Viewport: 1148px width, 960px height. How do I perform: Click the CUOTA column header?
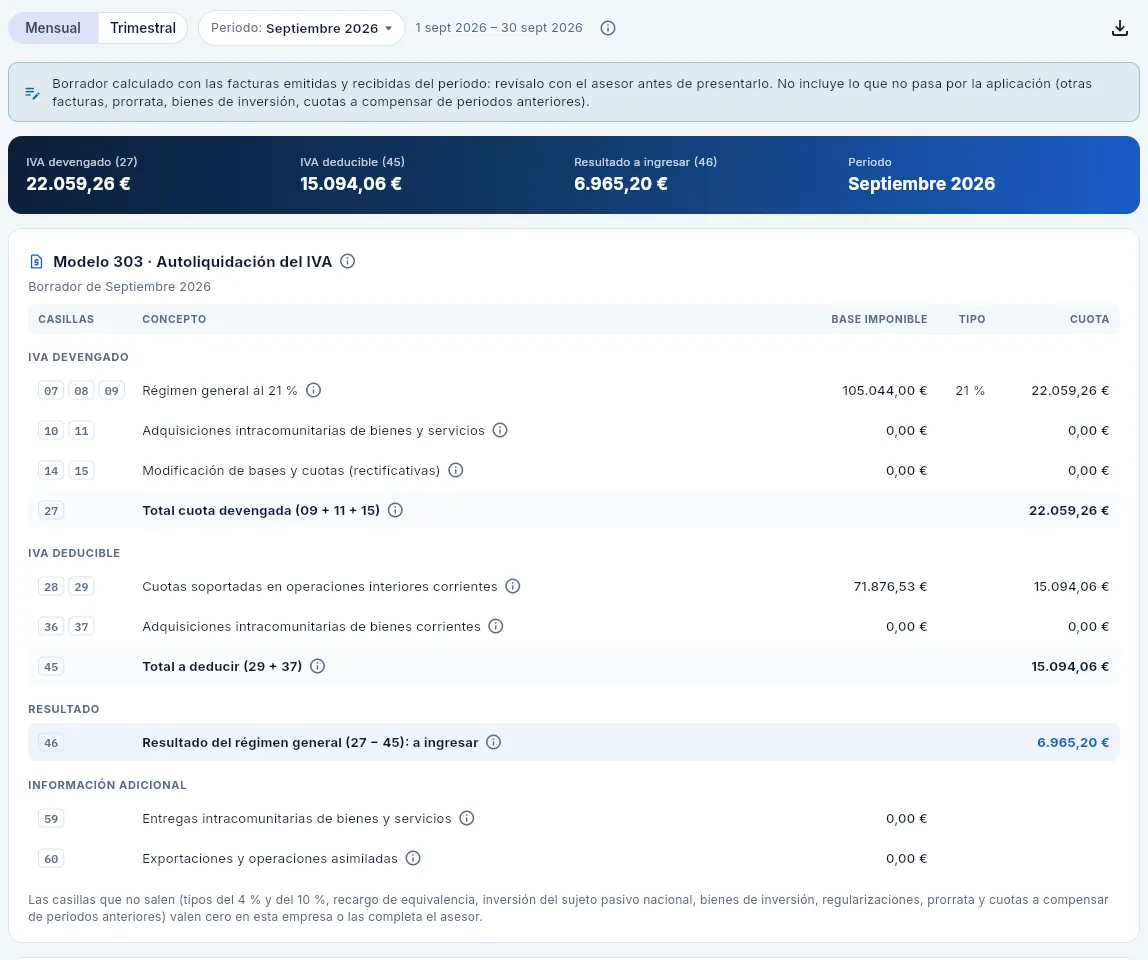1089,319
